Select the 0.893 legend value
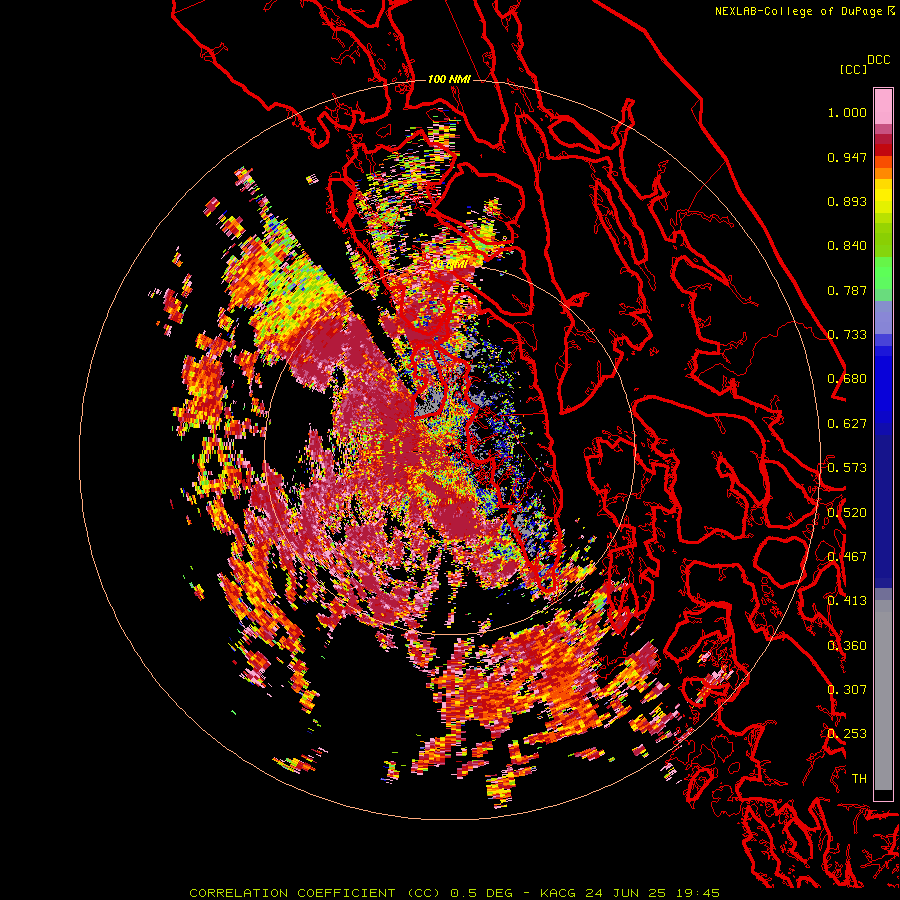Screen dimensions: 900x900 click(x=847, y=201)
